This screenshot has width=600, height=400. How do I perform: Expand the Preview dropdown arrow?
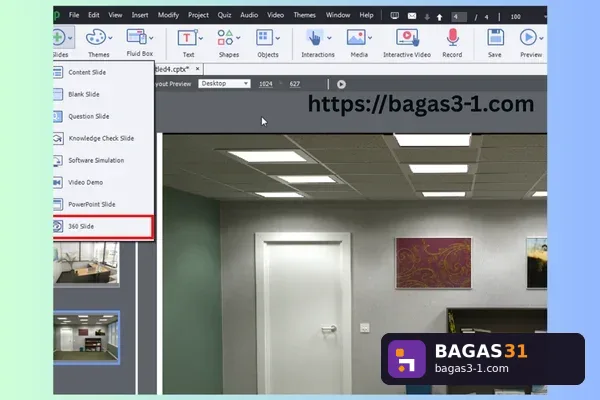point(541,38)
